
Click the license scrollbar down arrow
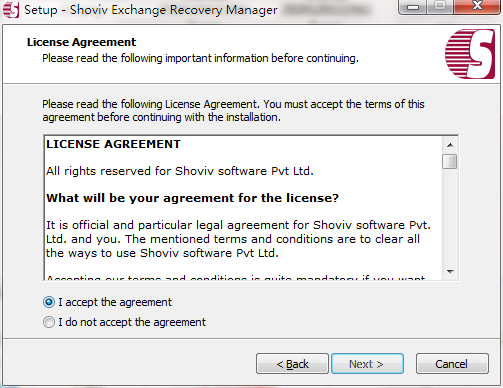coord(450,272)
